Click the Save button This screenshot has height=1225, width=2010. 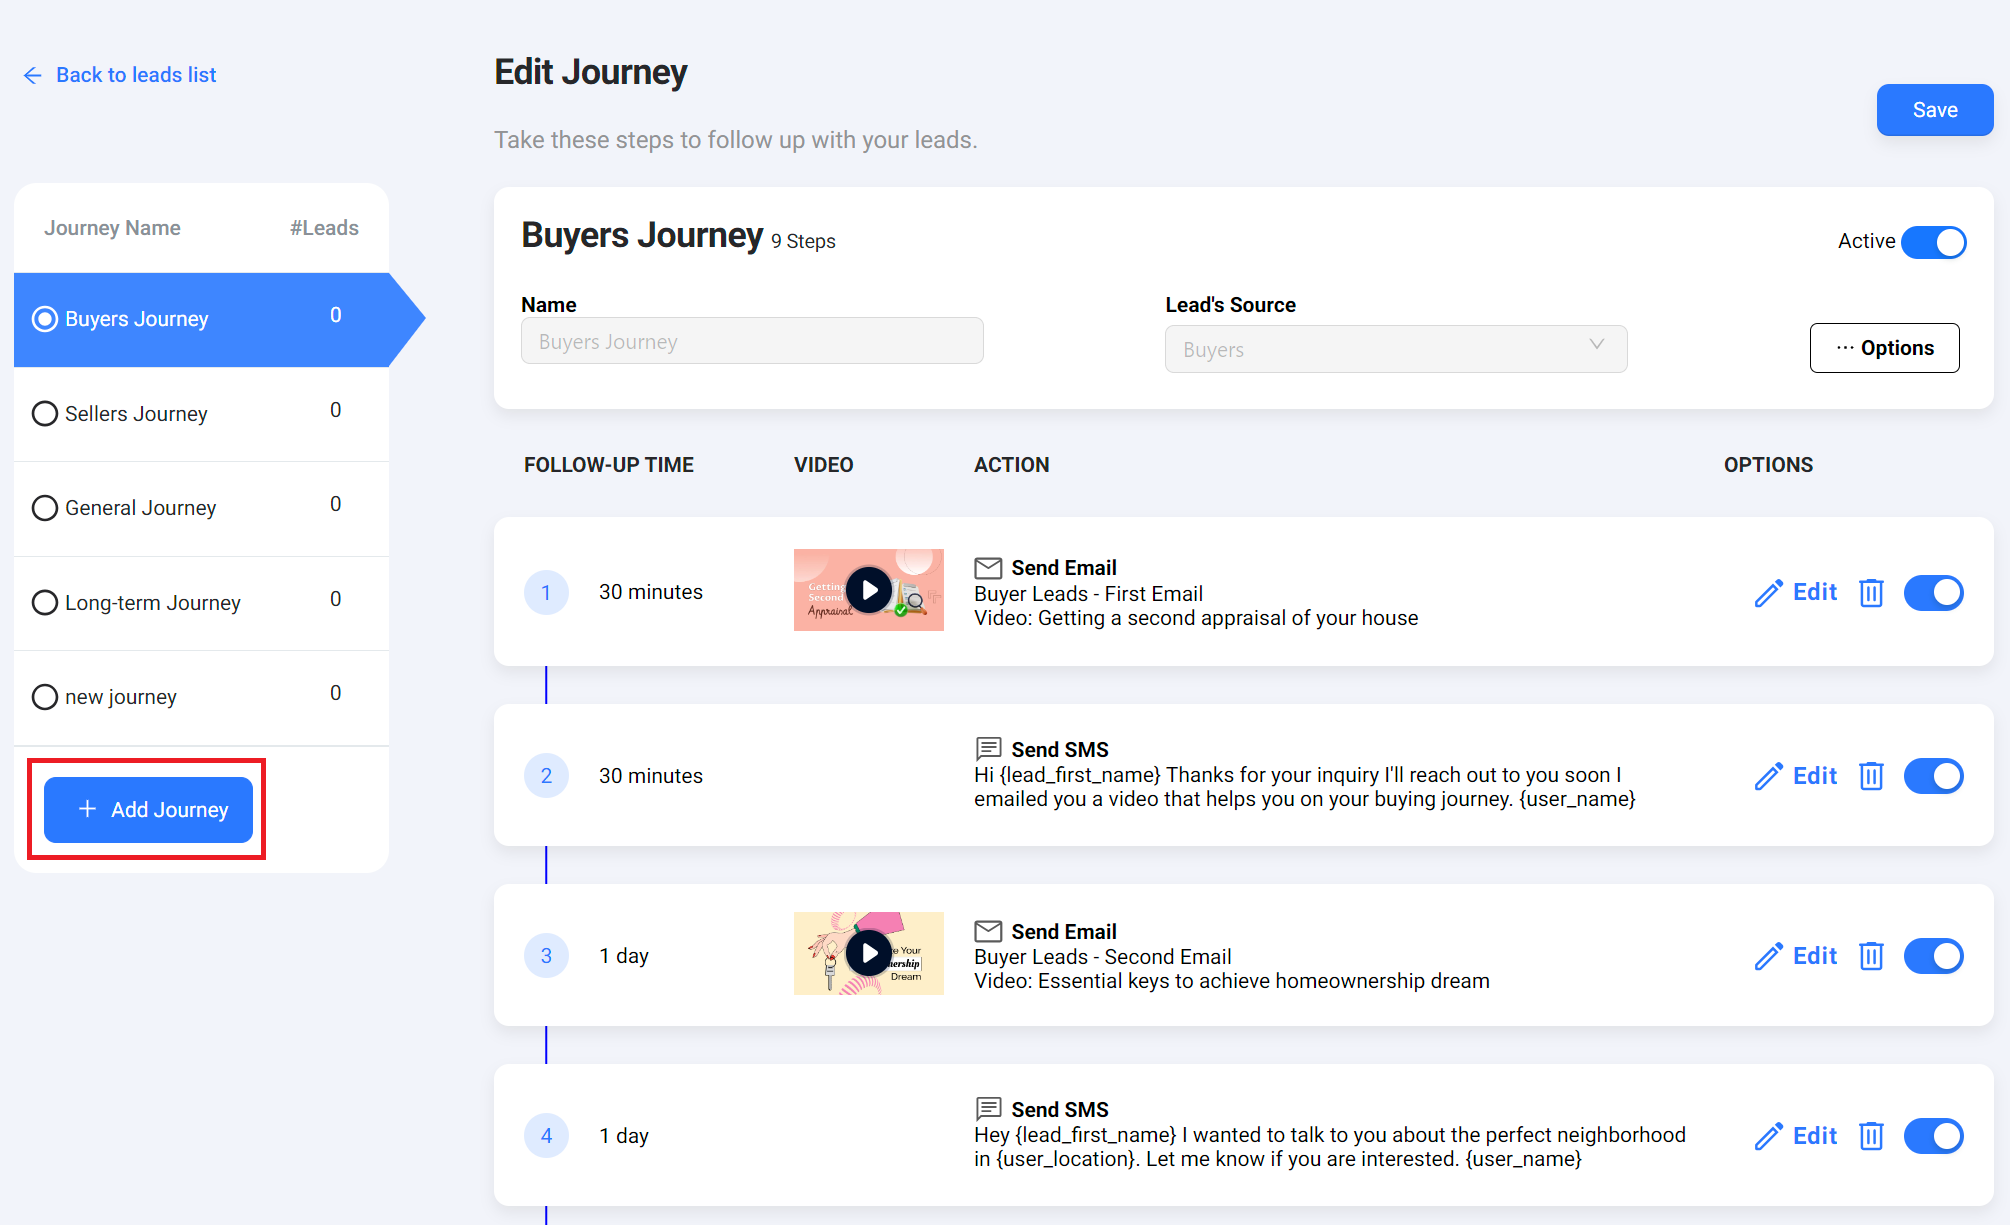click(x=1934, y=110)
